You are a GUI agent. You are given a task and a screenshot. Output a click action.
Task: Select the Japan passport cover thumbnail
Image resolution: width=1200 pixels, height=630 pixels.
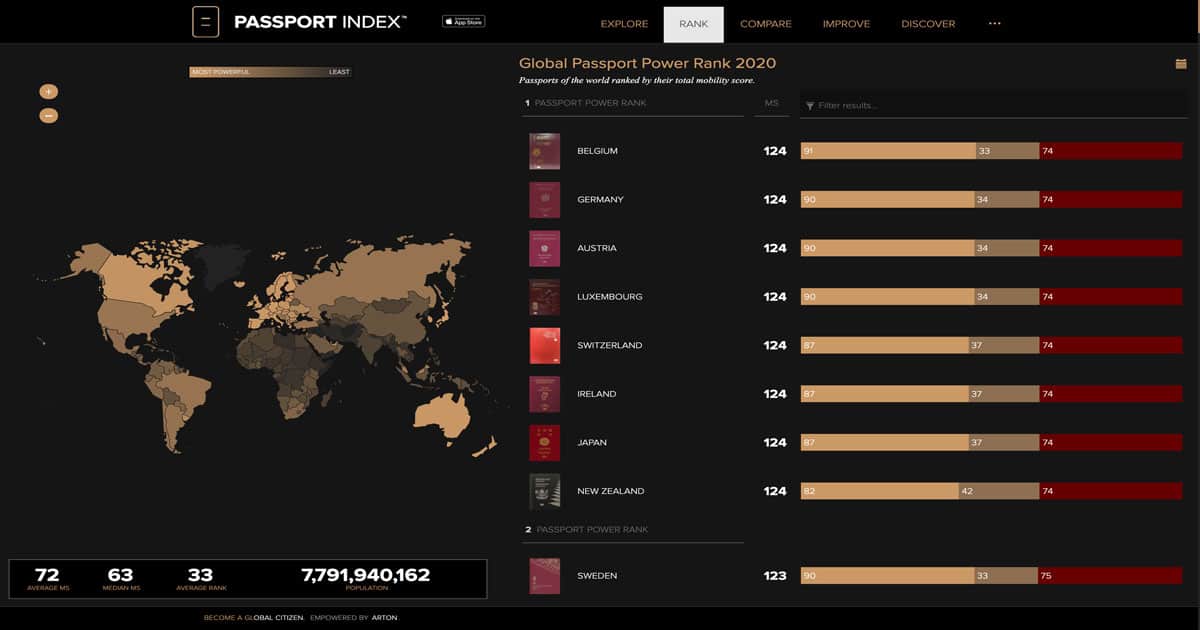544,442
